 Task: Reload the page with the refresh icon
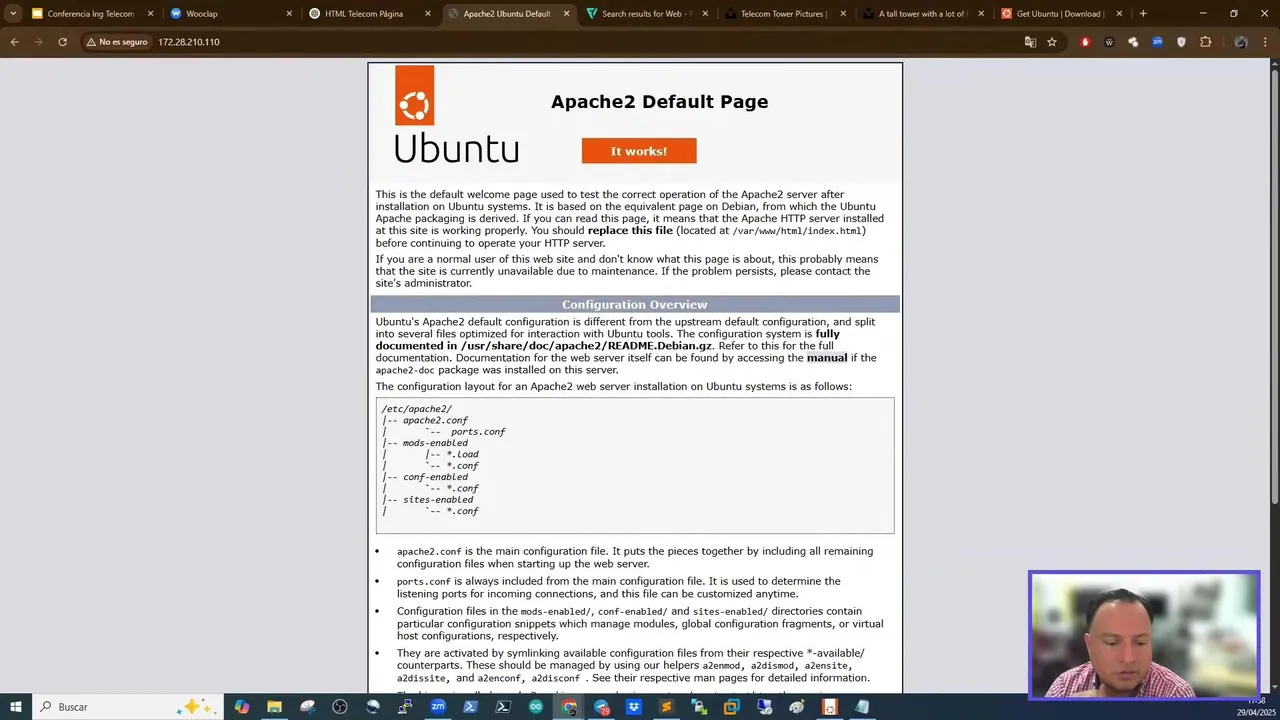coord(62,42)
